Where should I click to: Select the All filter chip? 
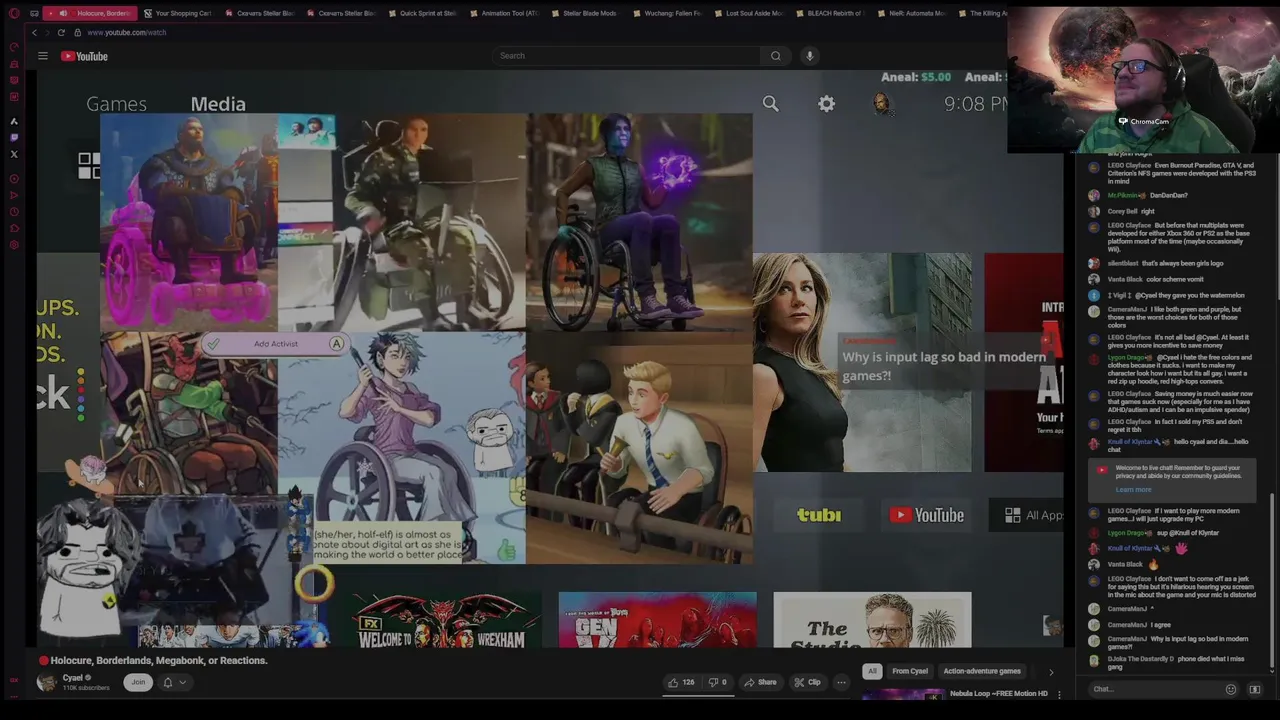click(872, 671)
